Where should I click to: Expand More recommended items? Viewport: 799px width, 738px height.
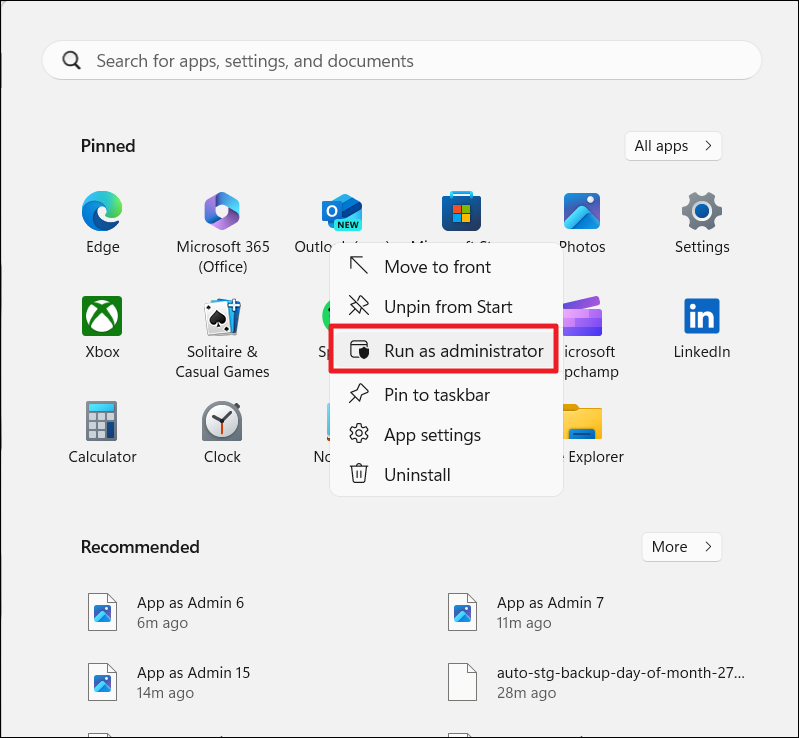[x=681, y=547]
